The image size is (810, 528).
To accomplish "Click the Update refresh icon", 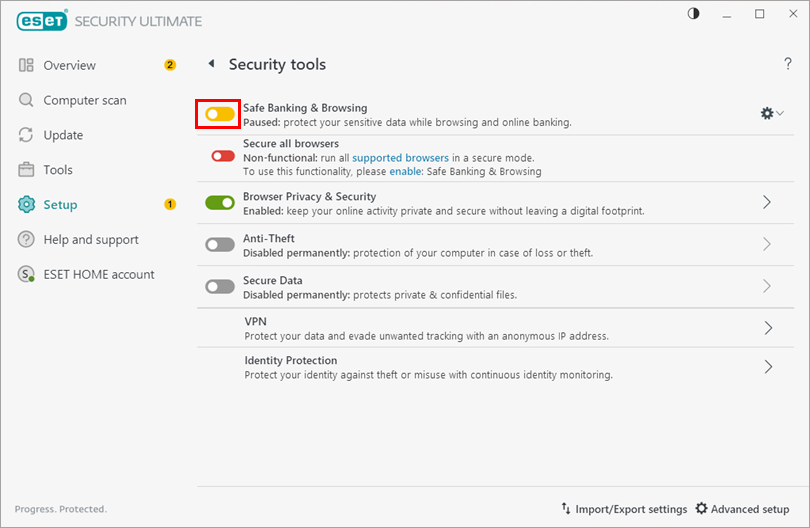I will pyautogui.click(x=27, y=135).
